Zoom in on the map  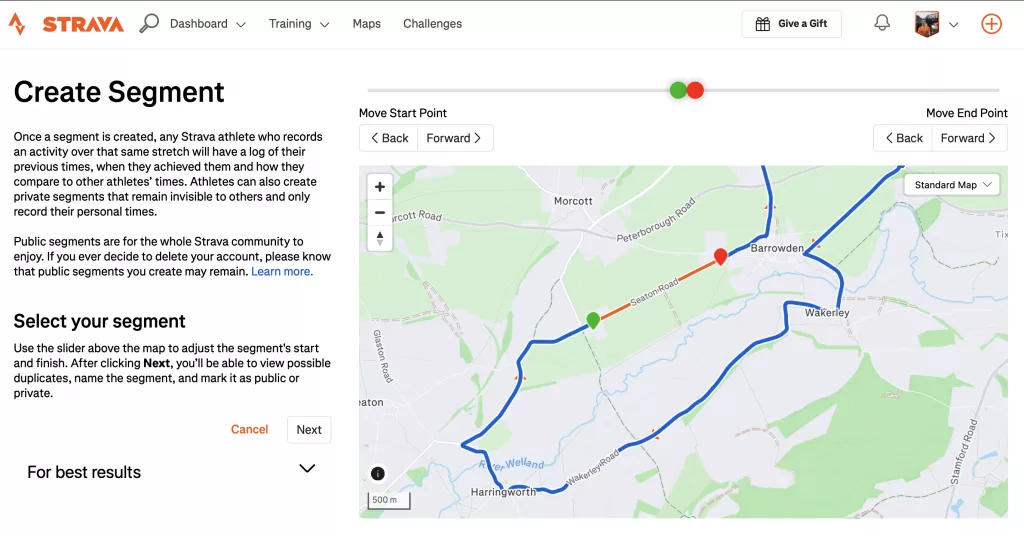(x=379, y=187)
